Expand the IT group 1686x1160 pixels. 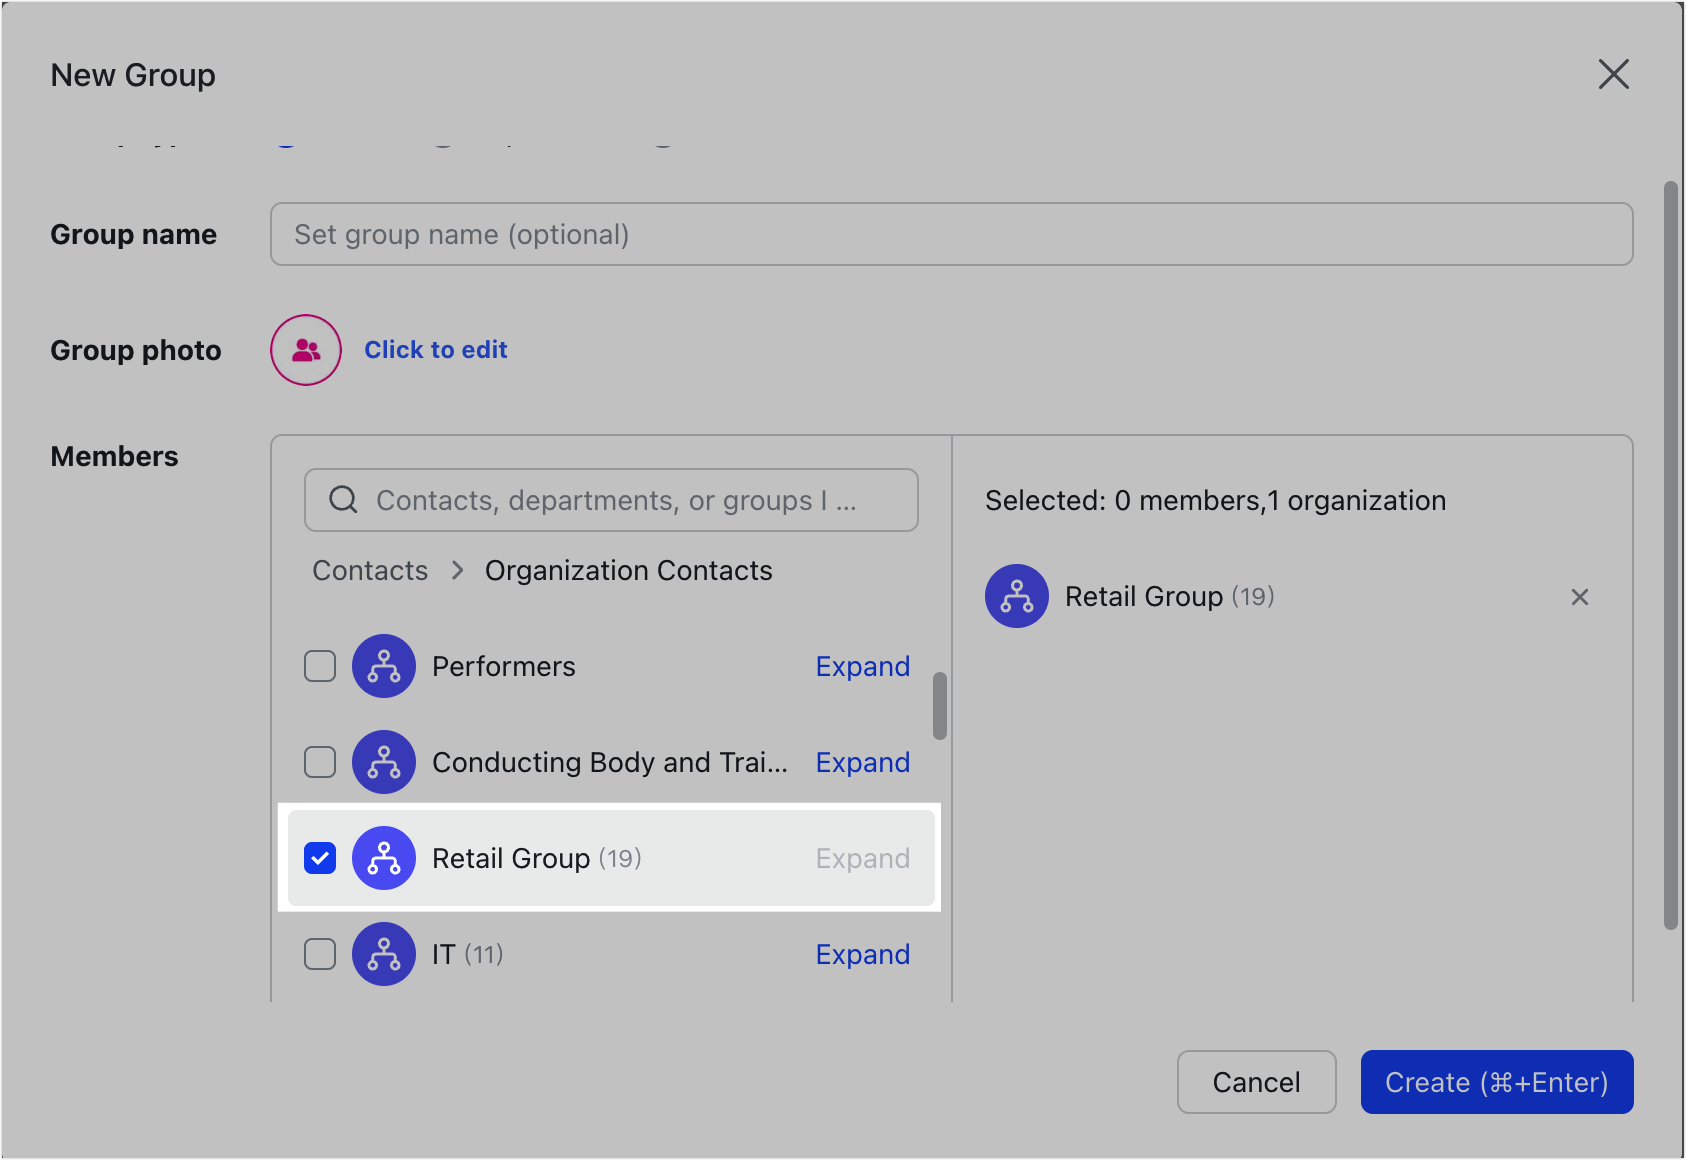click(862, 954)
